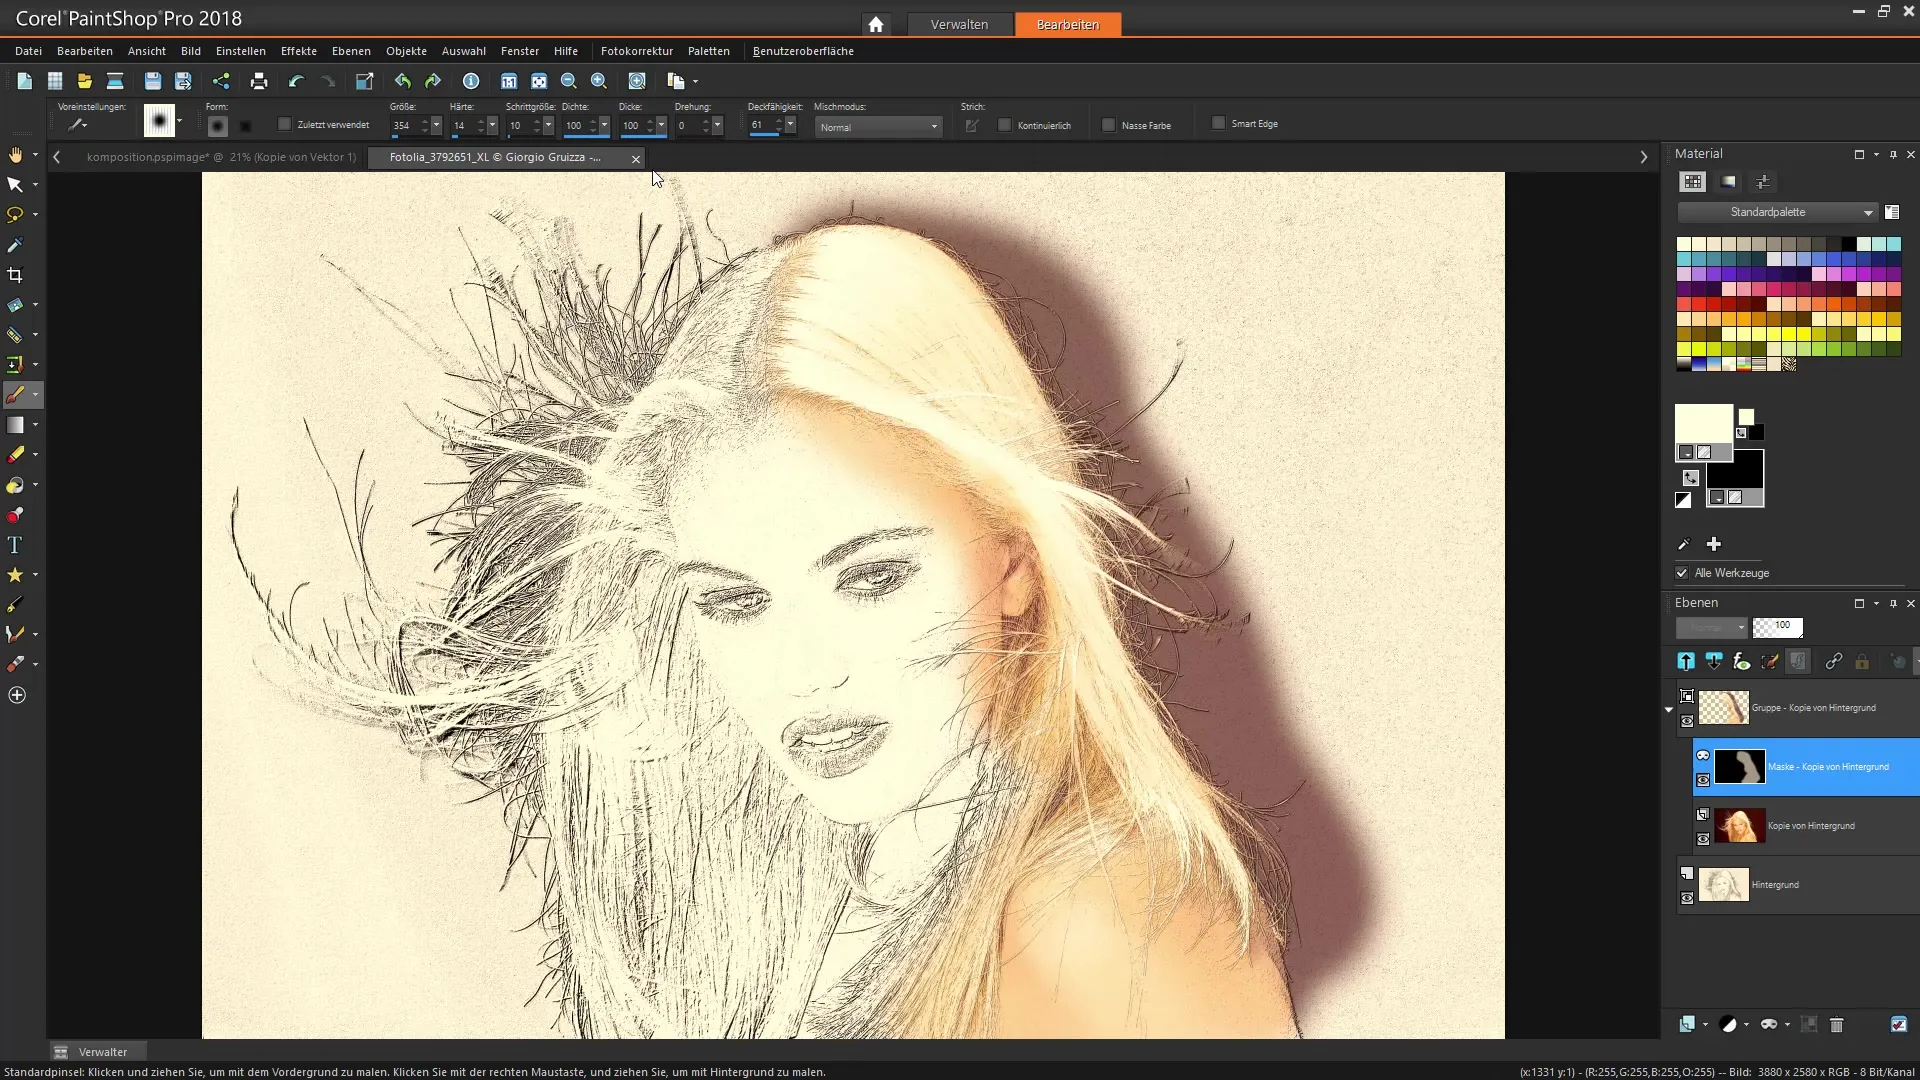
Task: Select the Paint Brush tool
Action: [15, 395]
